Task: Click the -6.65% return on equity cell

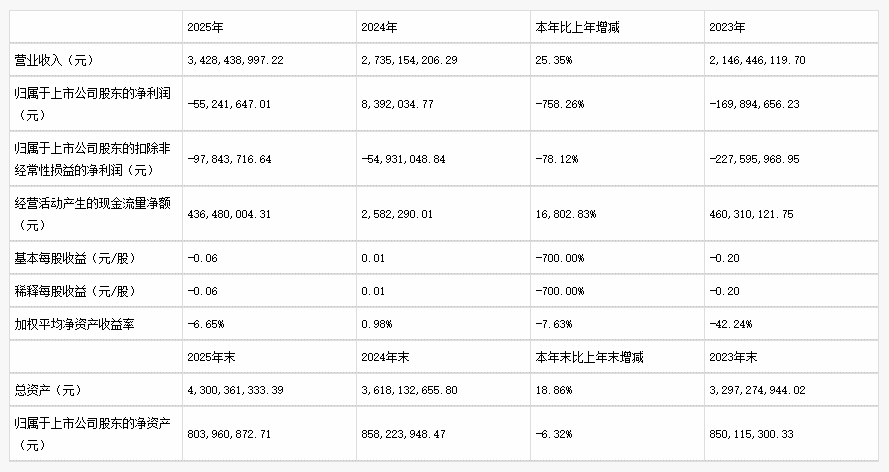Action: click(206, 324)
